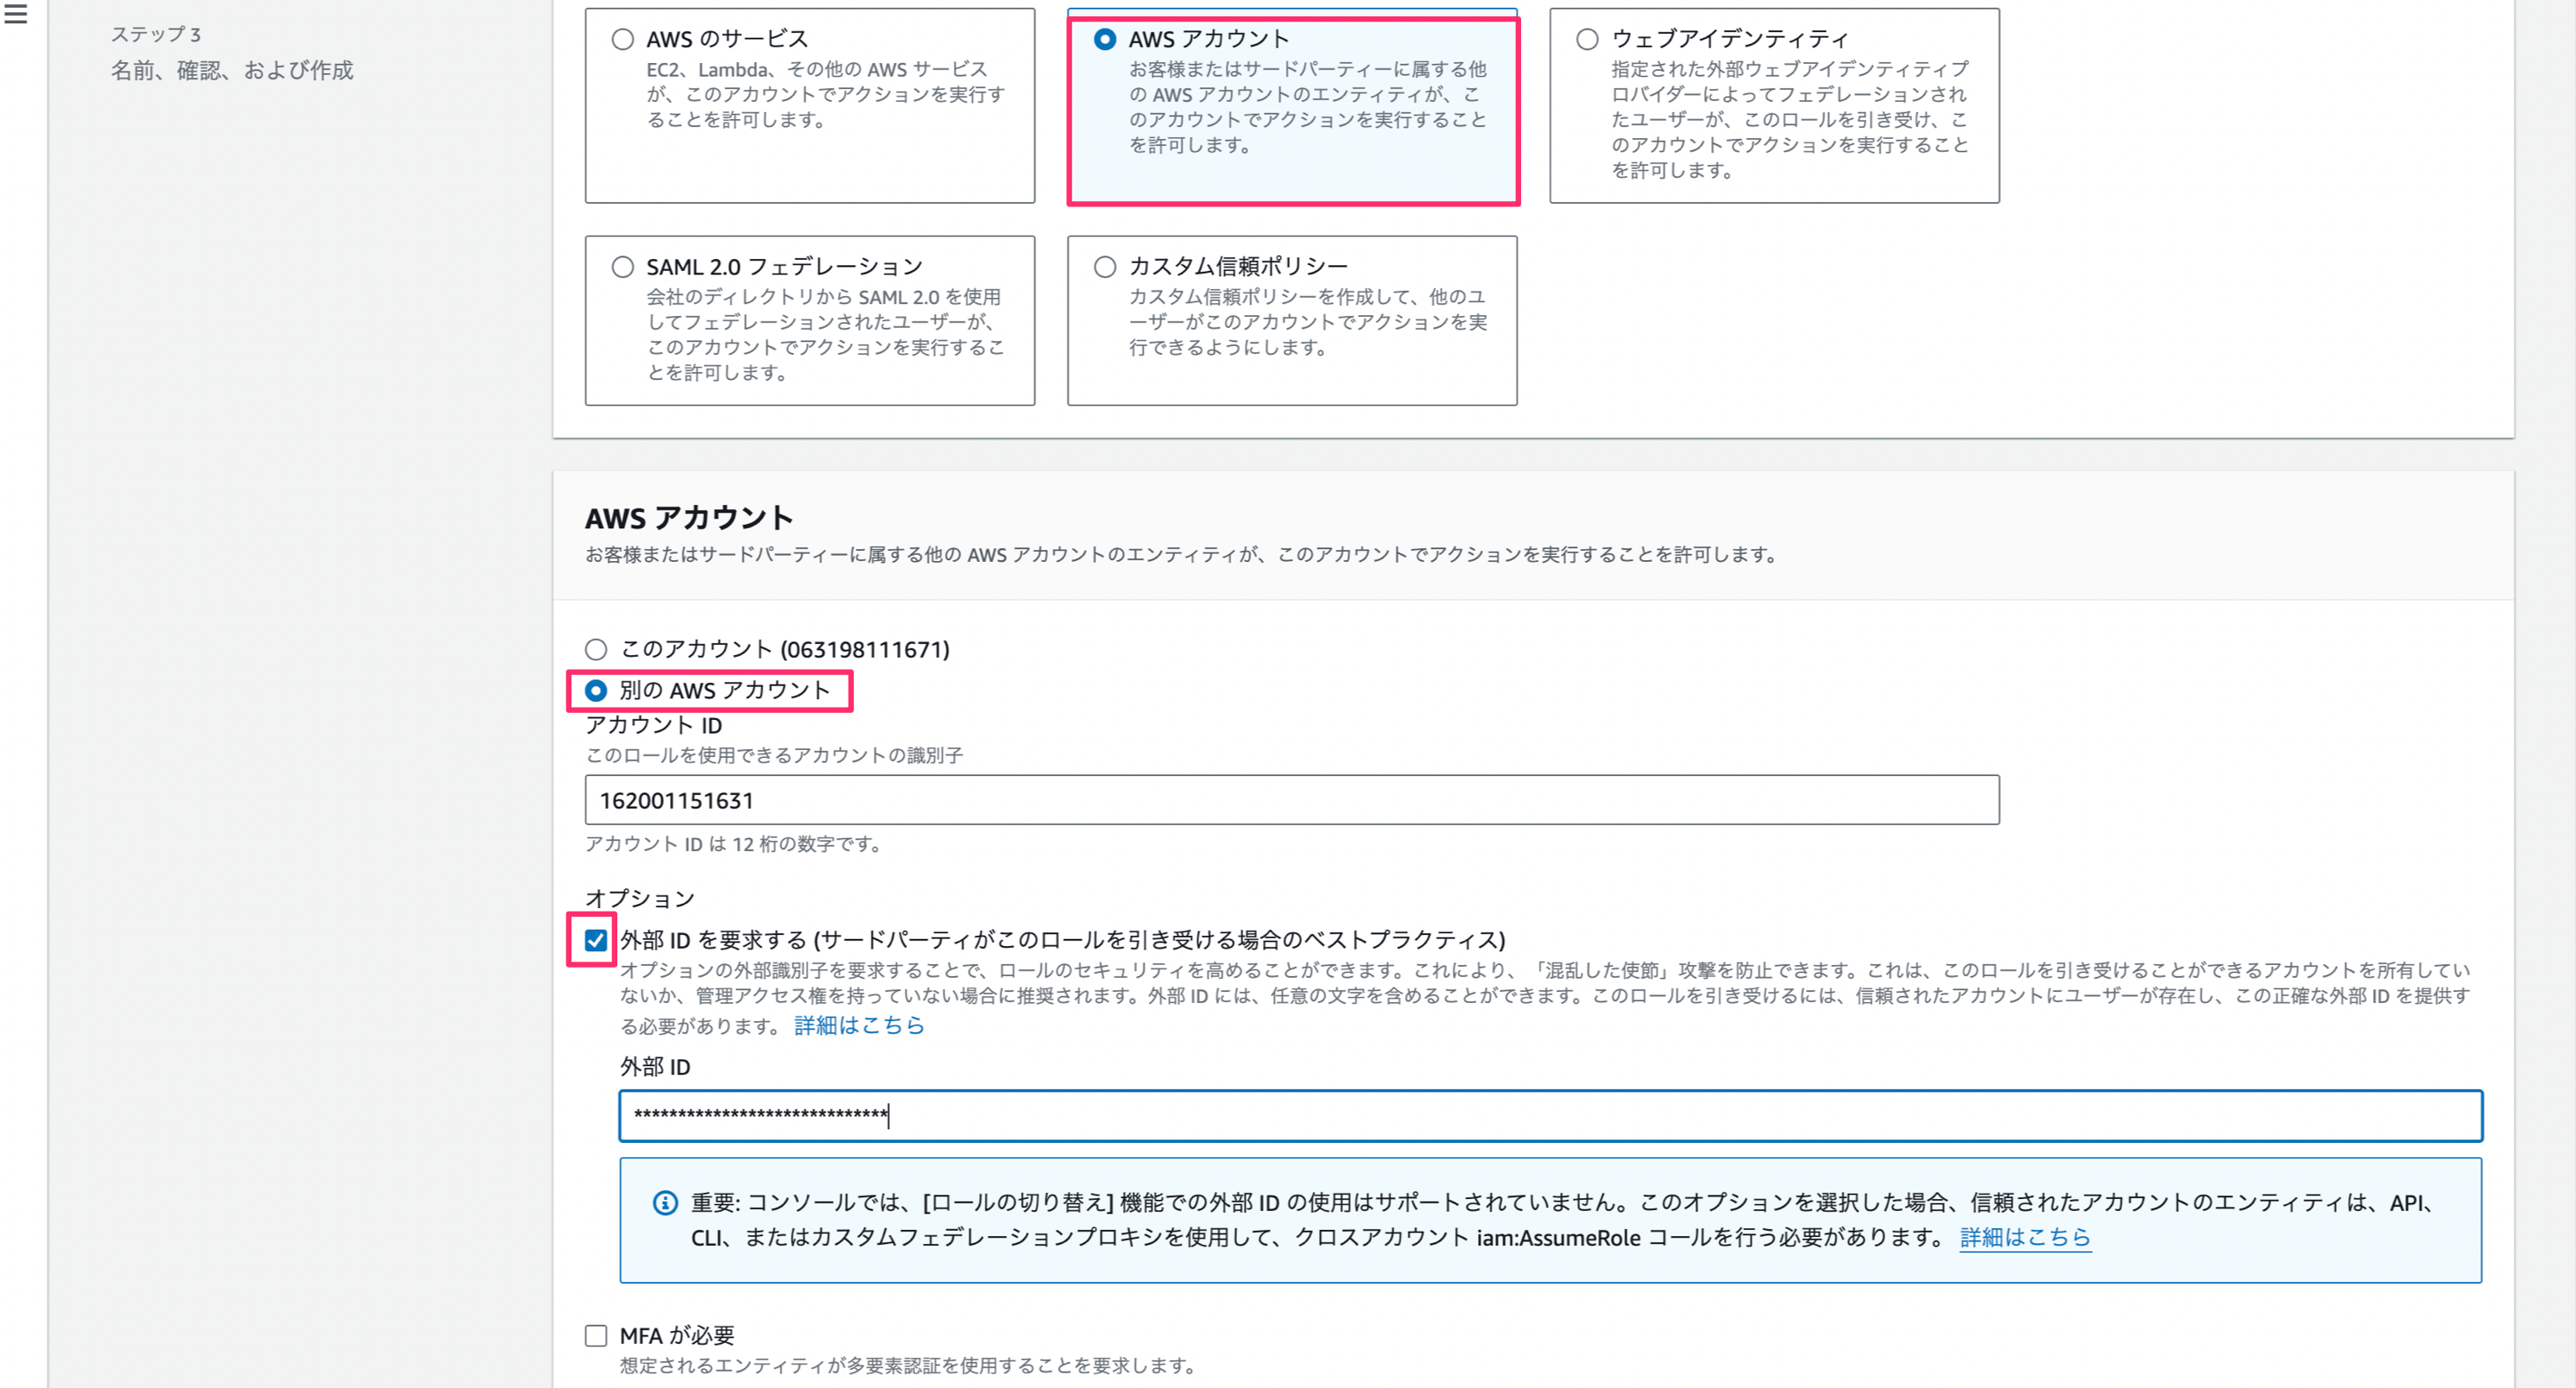Click the 外部 ID input field
Image resolution: width=2576 pixels, height=1388 pixels.
click(x=1551, y=1116)
